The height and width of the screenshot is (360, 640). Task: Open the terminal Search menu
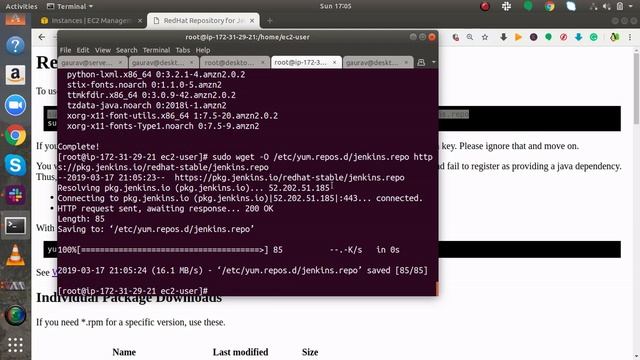[127, 50]
